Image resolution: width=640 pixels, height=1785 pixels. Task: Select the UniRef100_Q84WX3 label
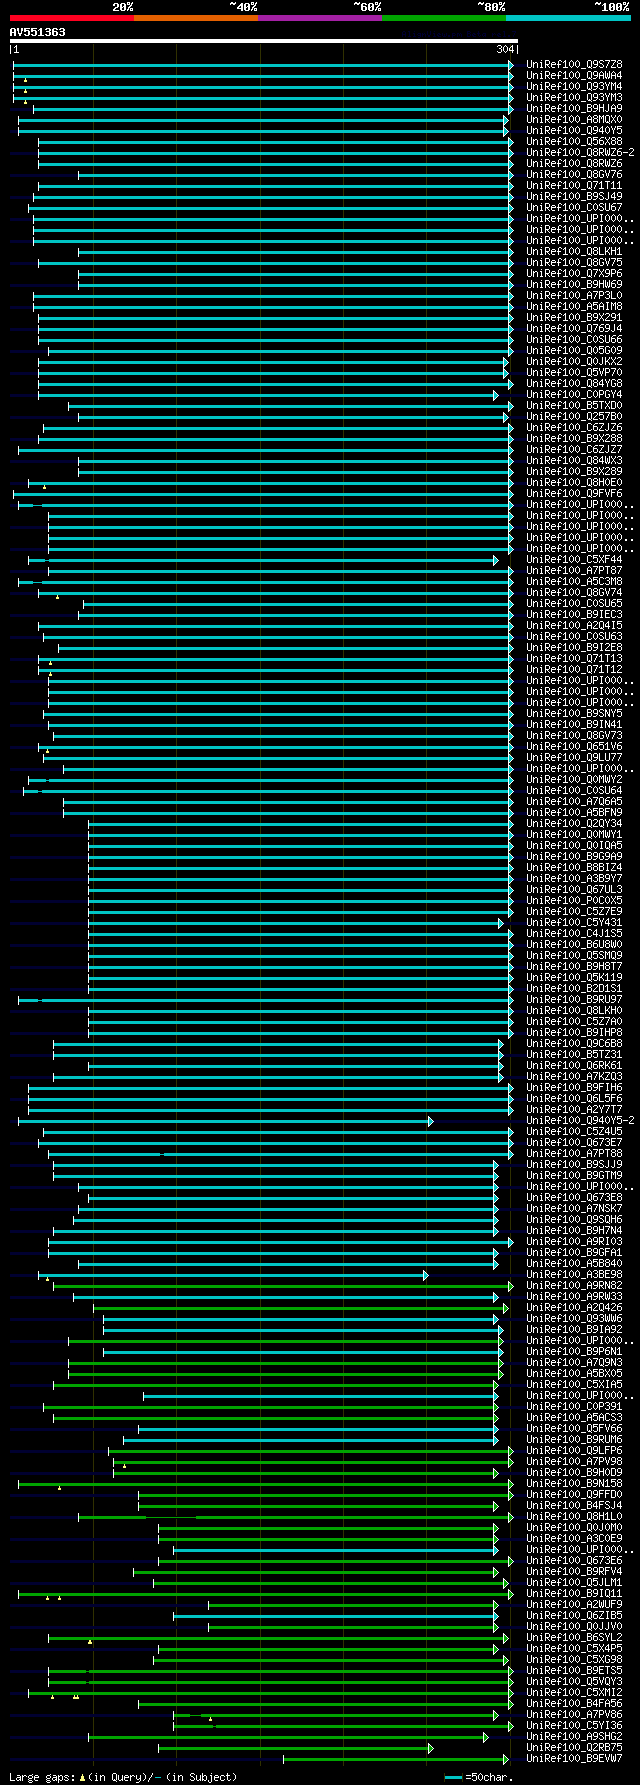point(574,460)
